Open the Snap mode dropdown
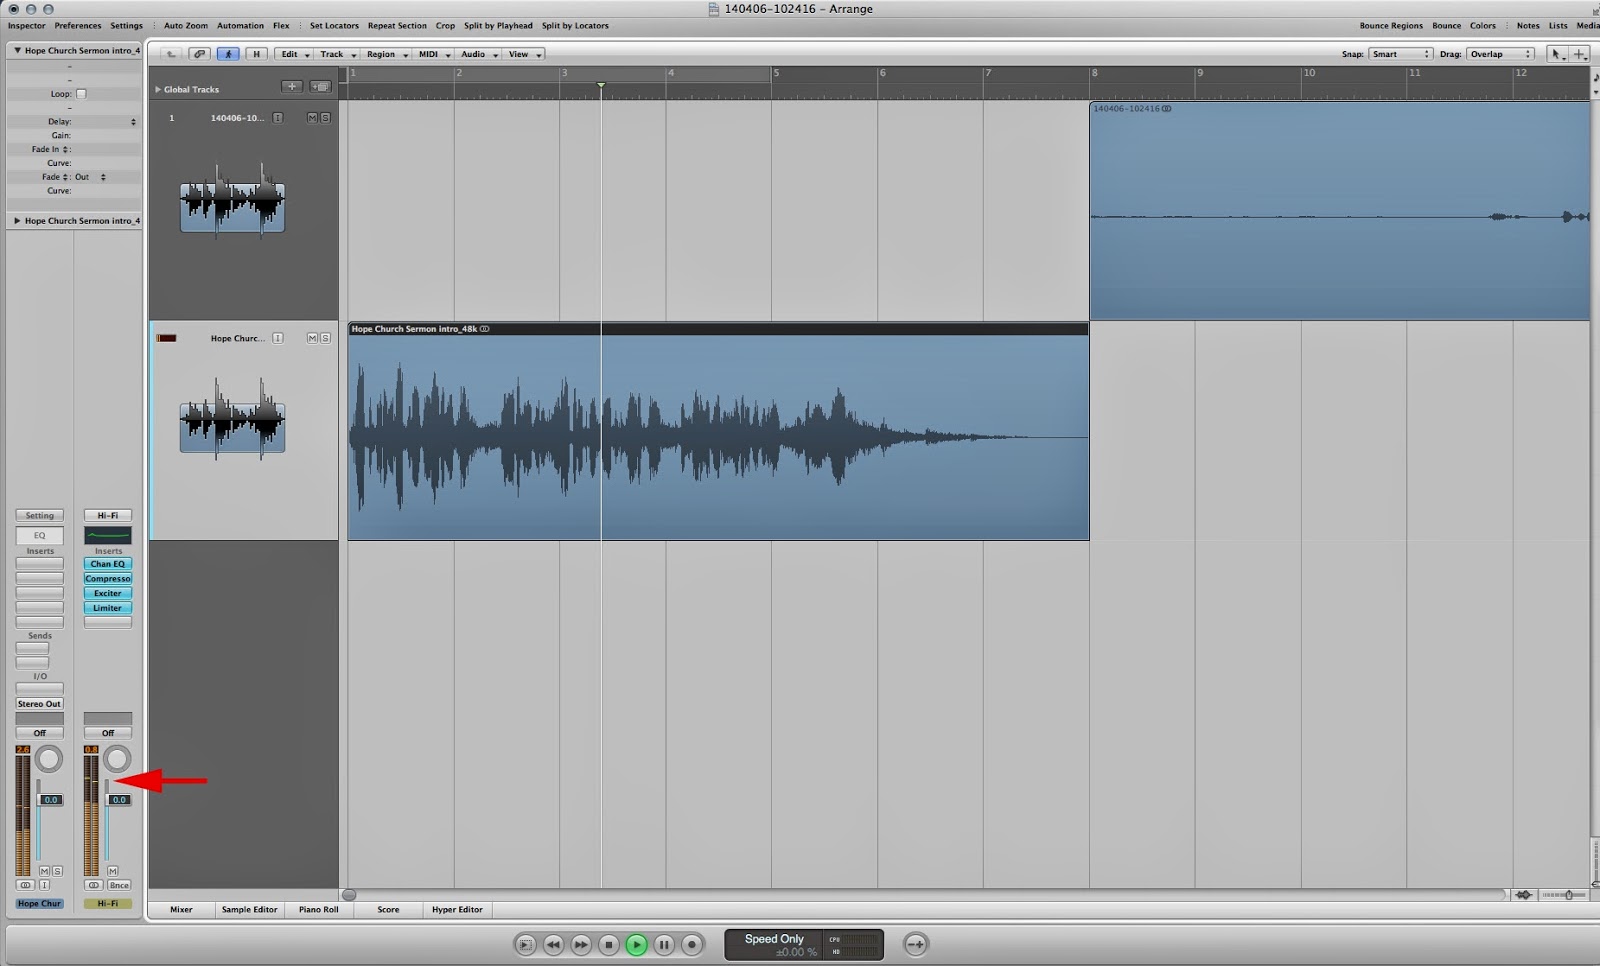This screenshot has height=966, width=1600. [x=1400, y=54]
